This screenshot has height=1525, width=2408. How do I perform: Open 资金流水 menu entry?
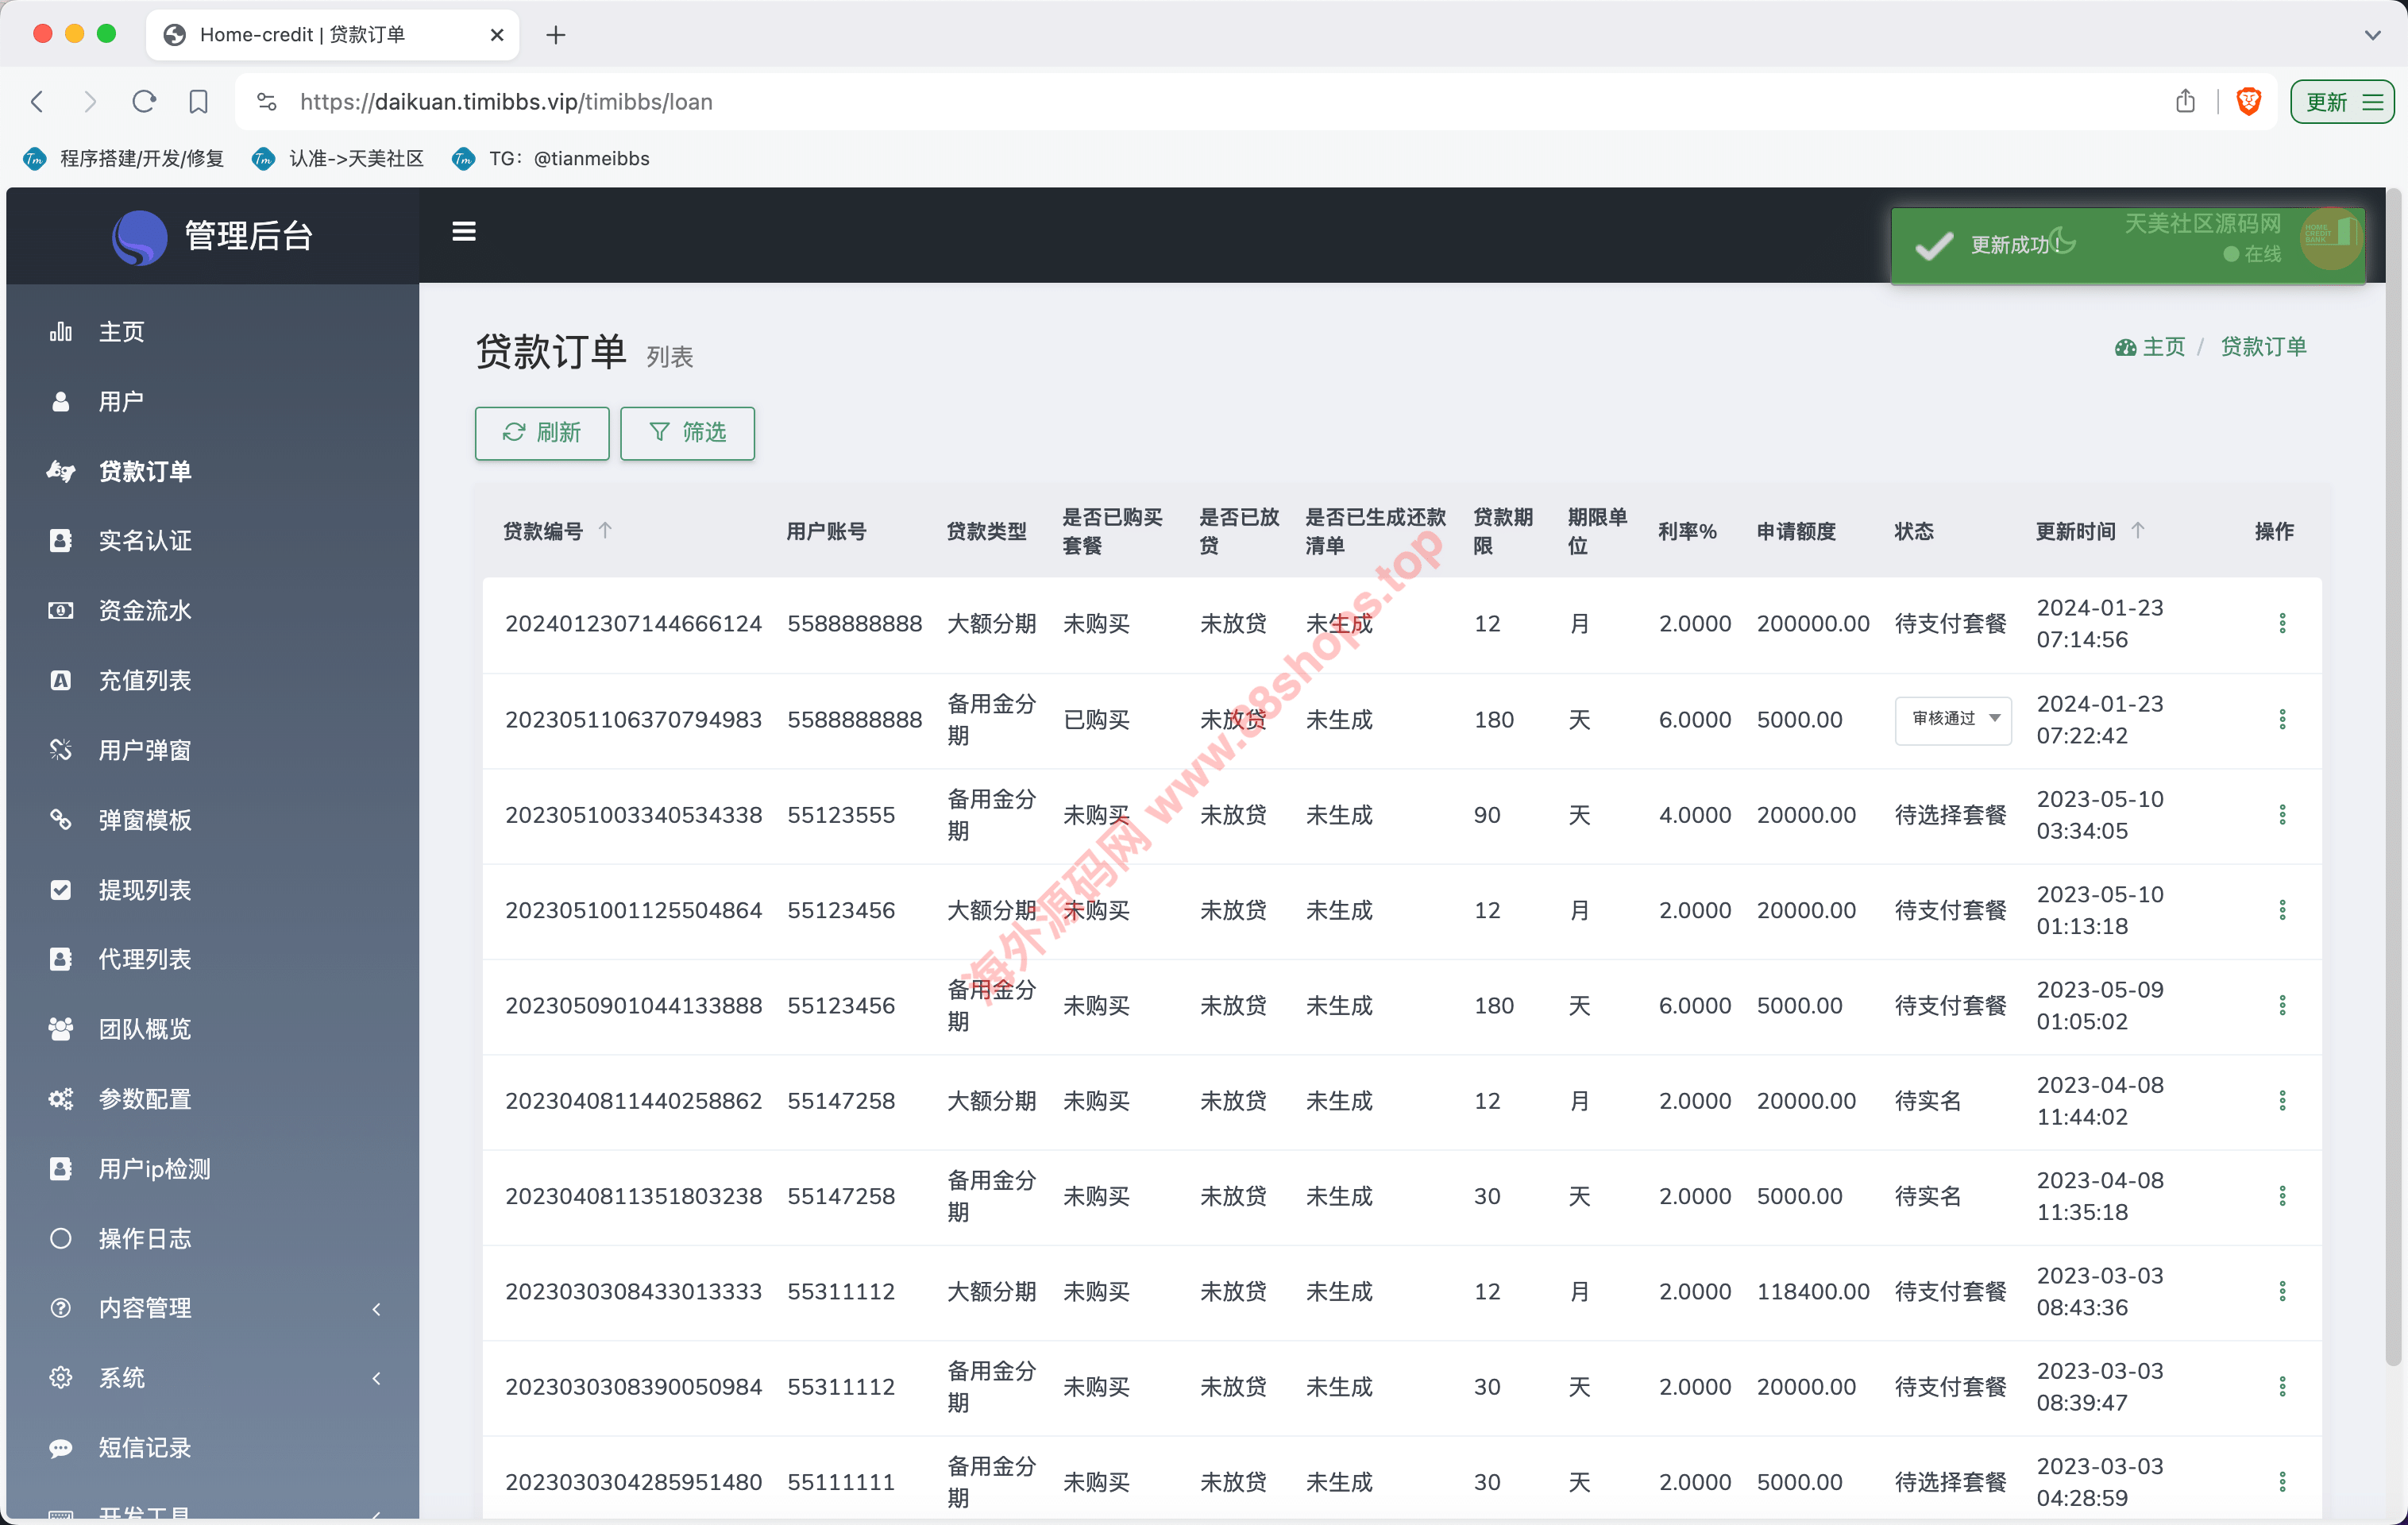coord(145,610)
